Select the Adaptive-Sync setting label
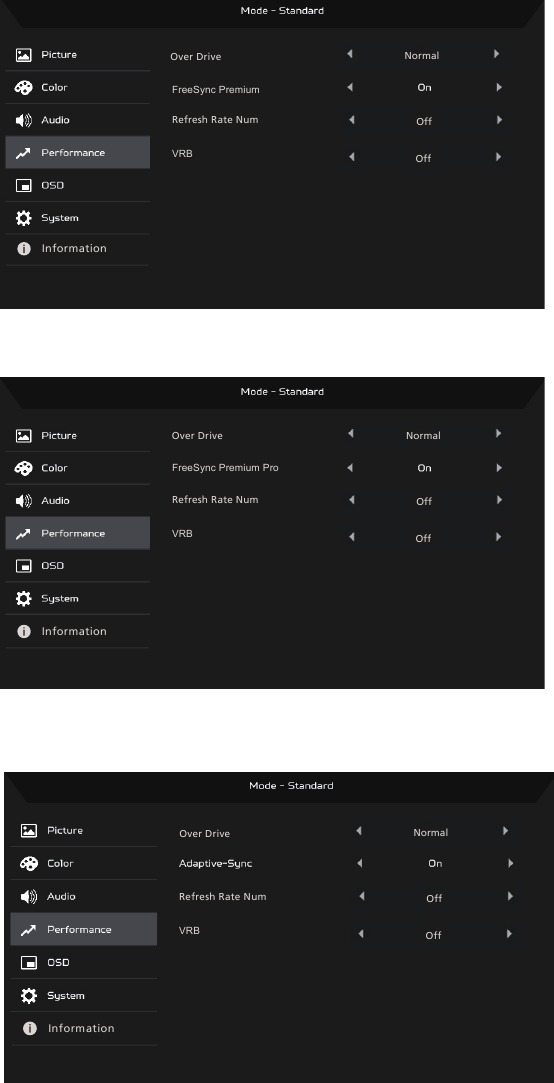This screenshot has height=1083, width=554. (x=216, y=863)
